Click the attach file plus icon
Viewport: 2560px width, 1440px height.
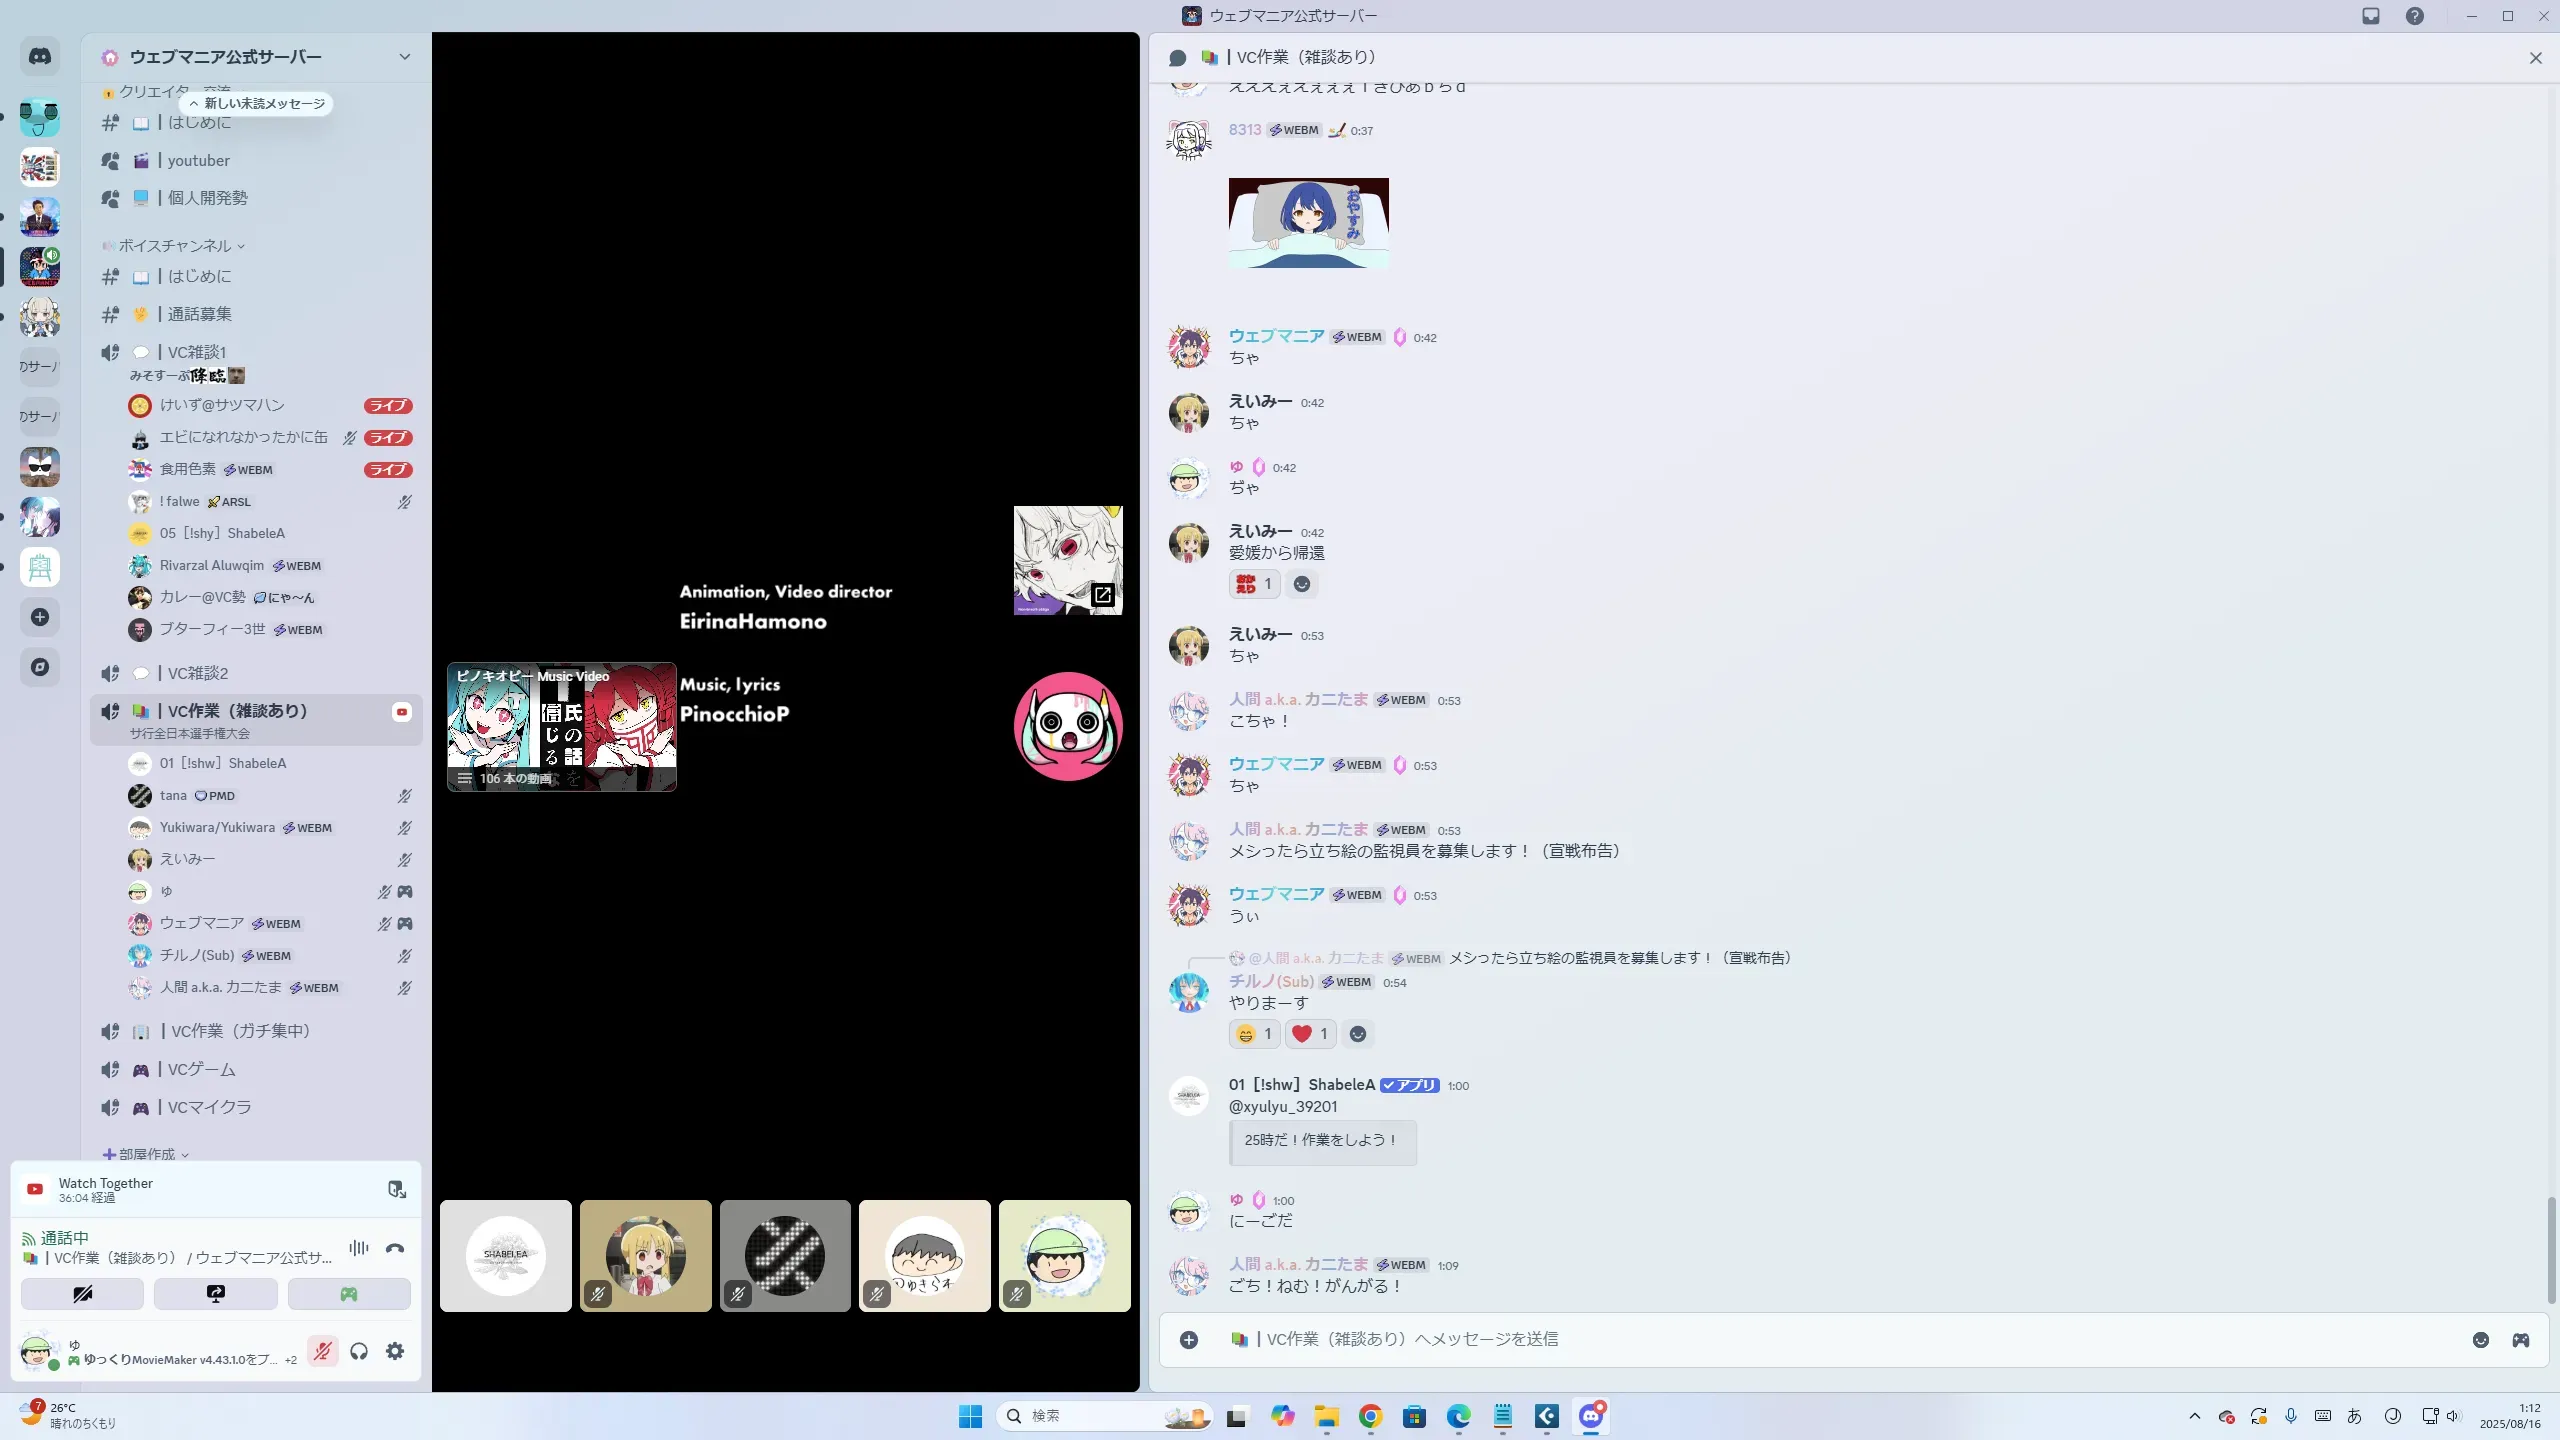(x=1189, y=1340)
